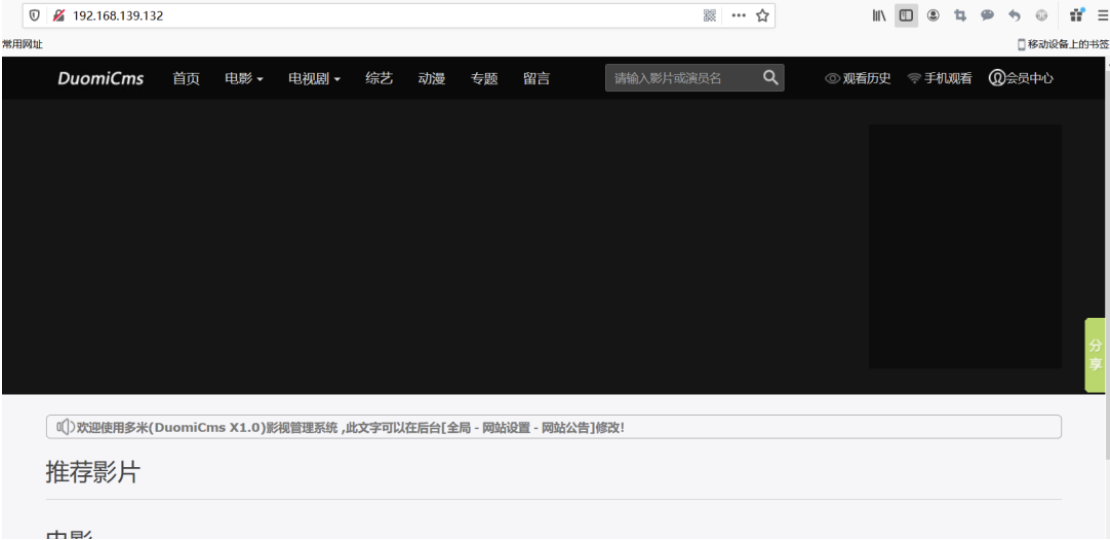Expand the 电视剧 dropdown menu
Screen dimensions: 1110x540
314,79
